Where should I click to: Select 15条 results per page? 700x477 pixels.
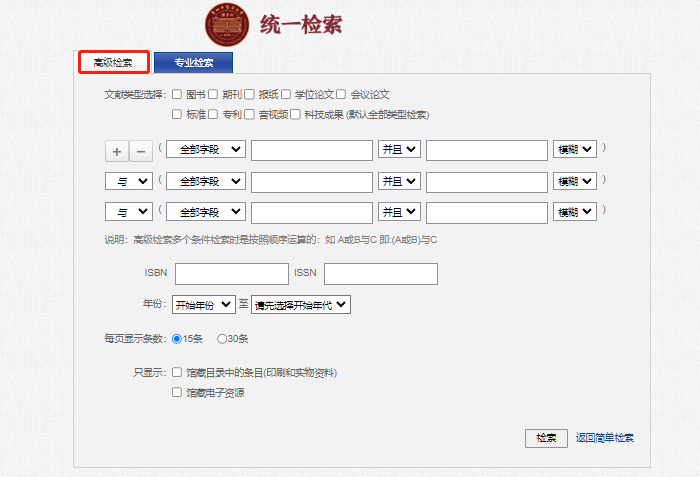177,339
